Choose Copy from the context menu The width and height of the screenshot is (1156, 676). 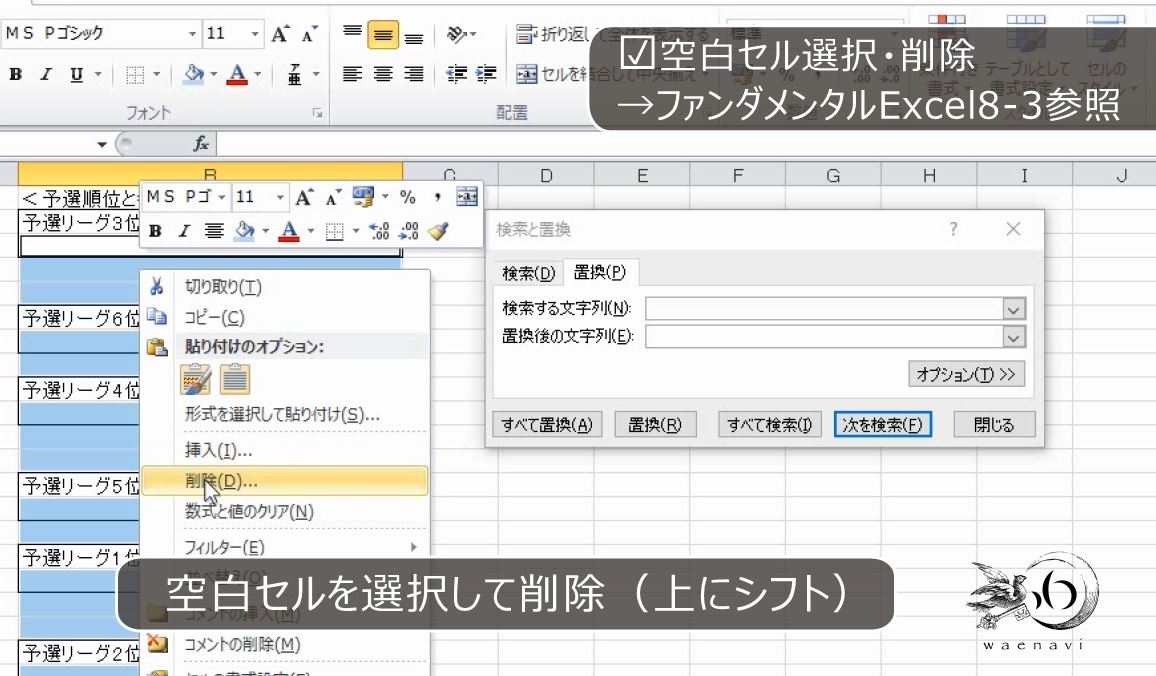tap(285, 318)
